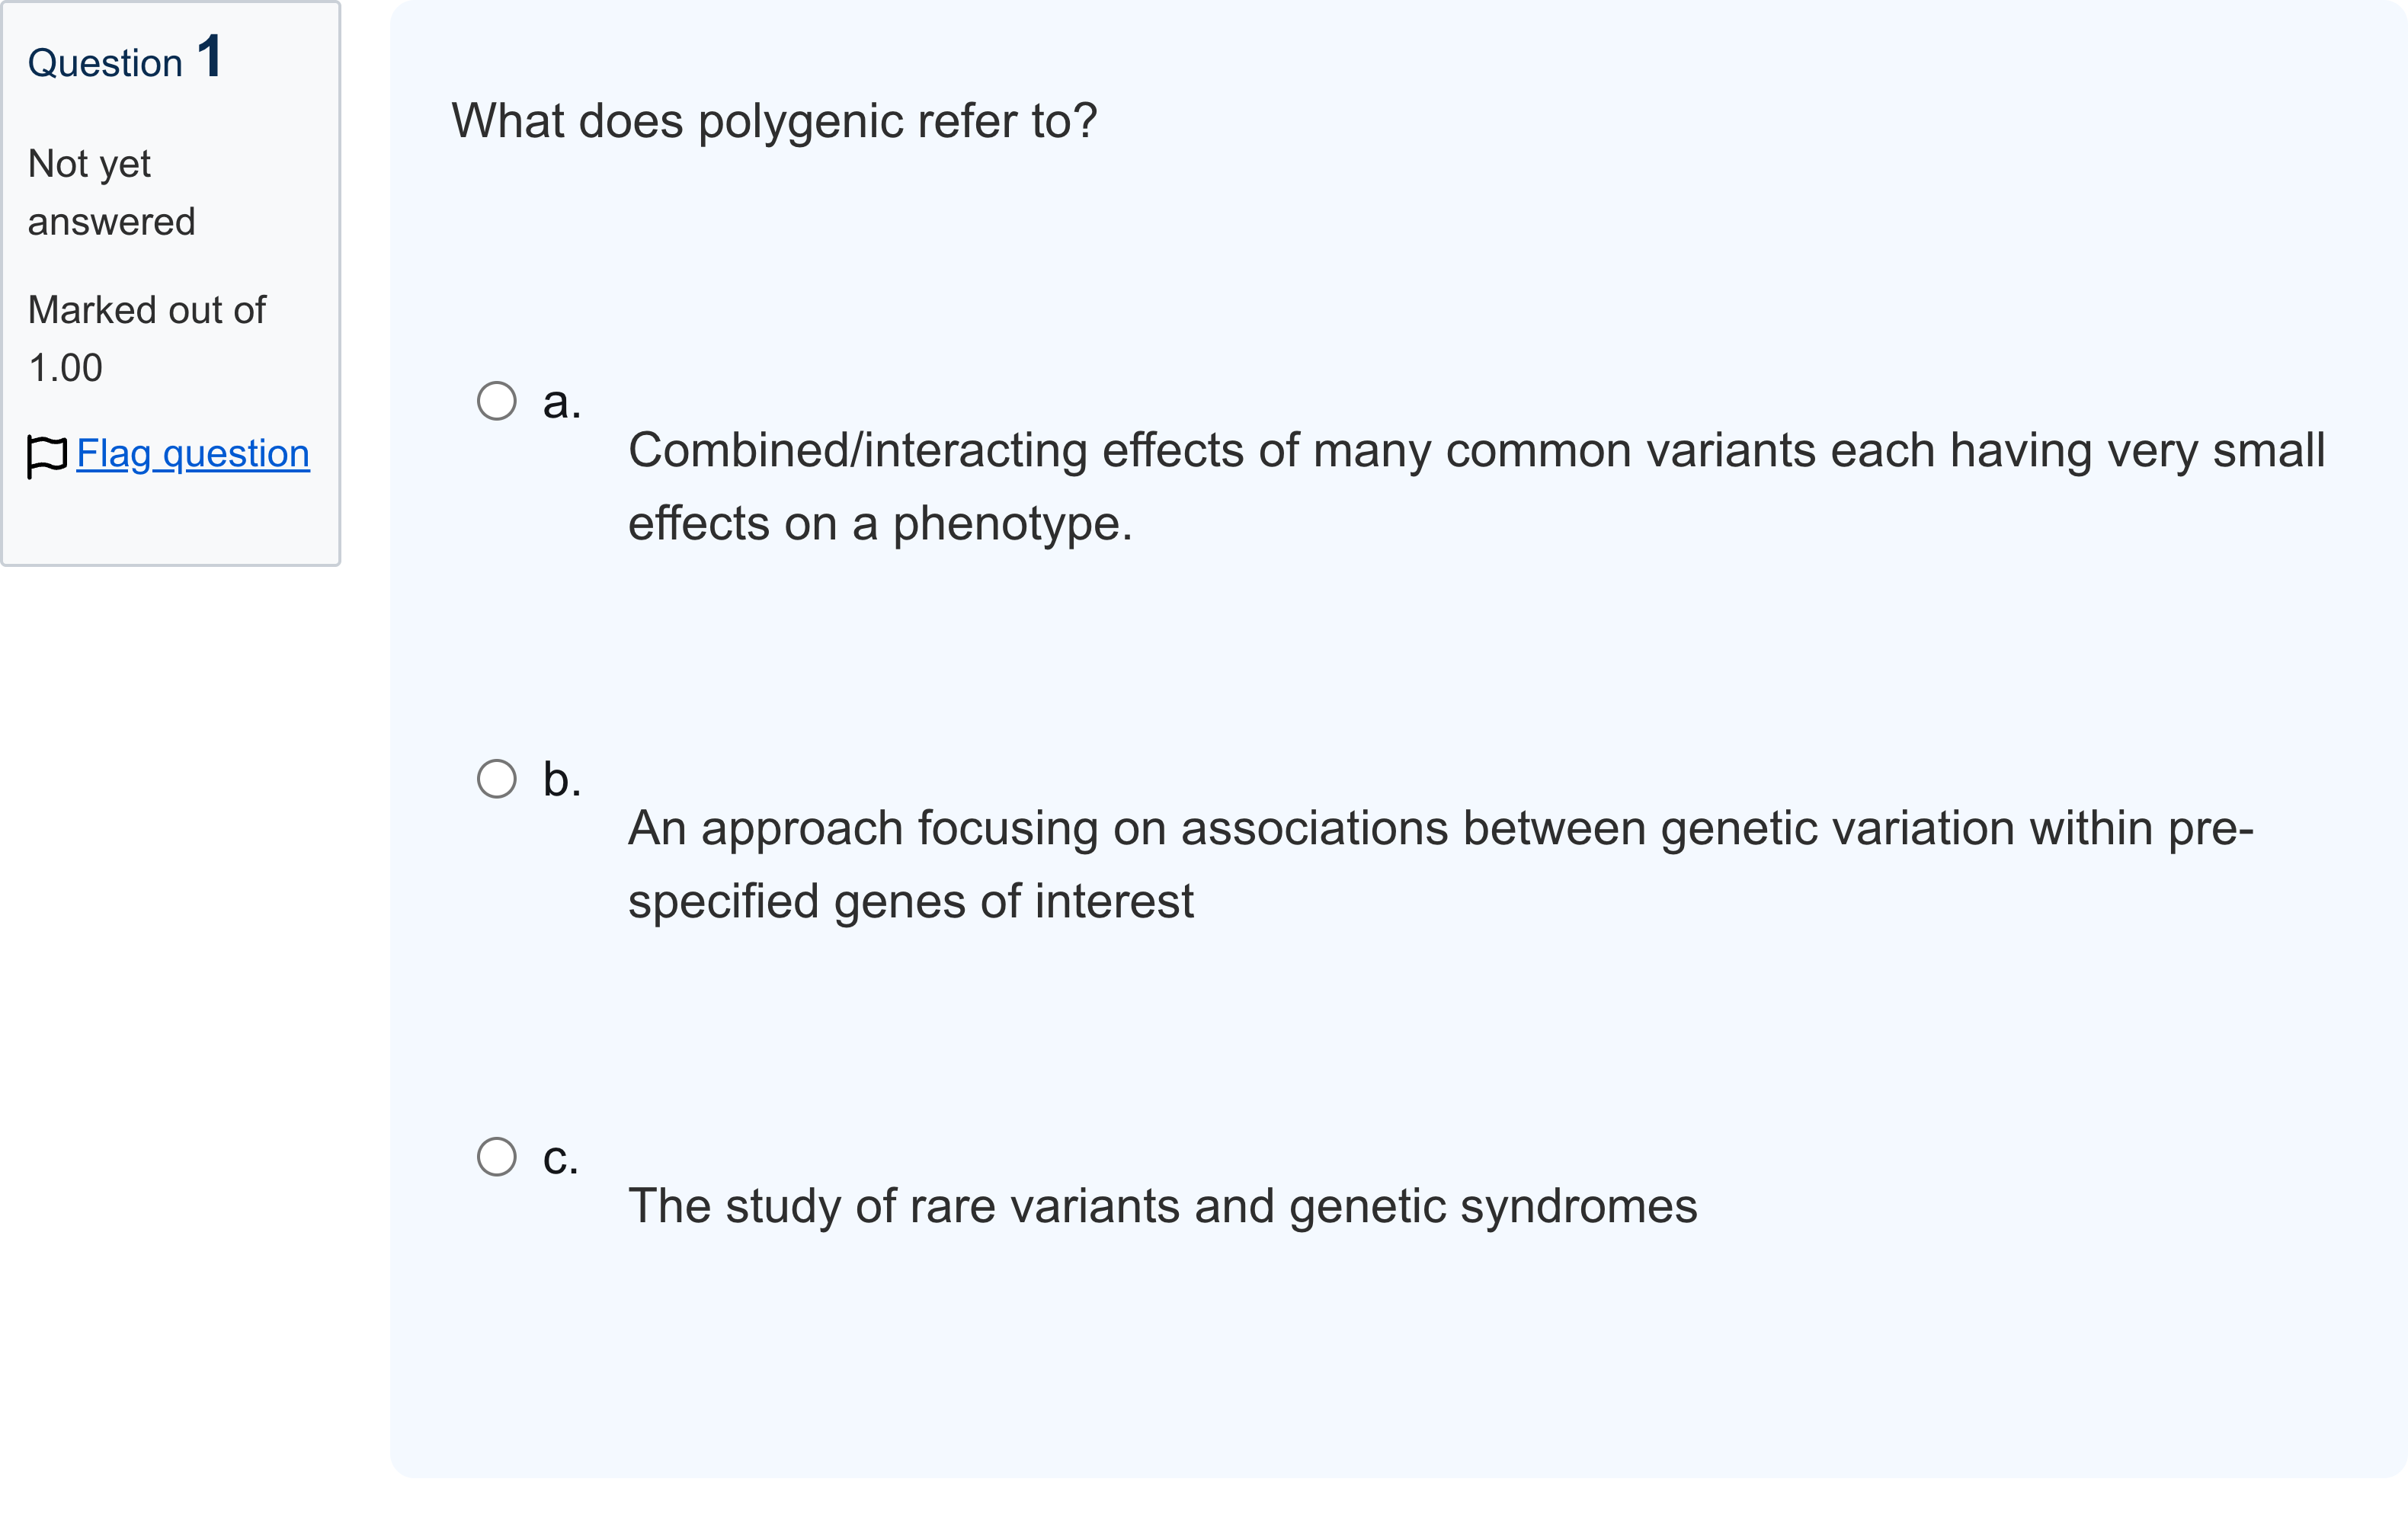Choose 'An approach focusing on associations' answer text
2408x1527 pixels.
click(1038, 829)
